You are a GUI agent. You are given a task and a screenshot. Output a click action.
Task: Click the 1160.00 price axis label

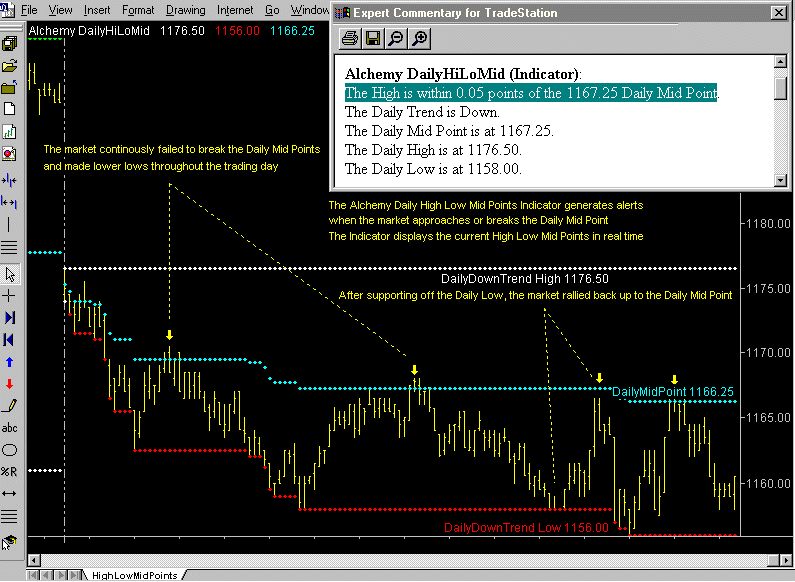coord(769,483)
